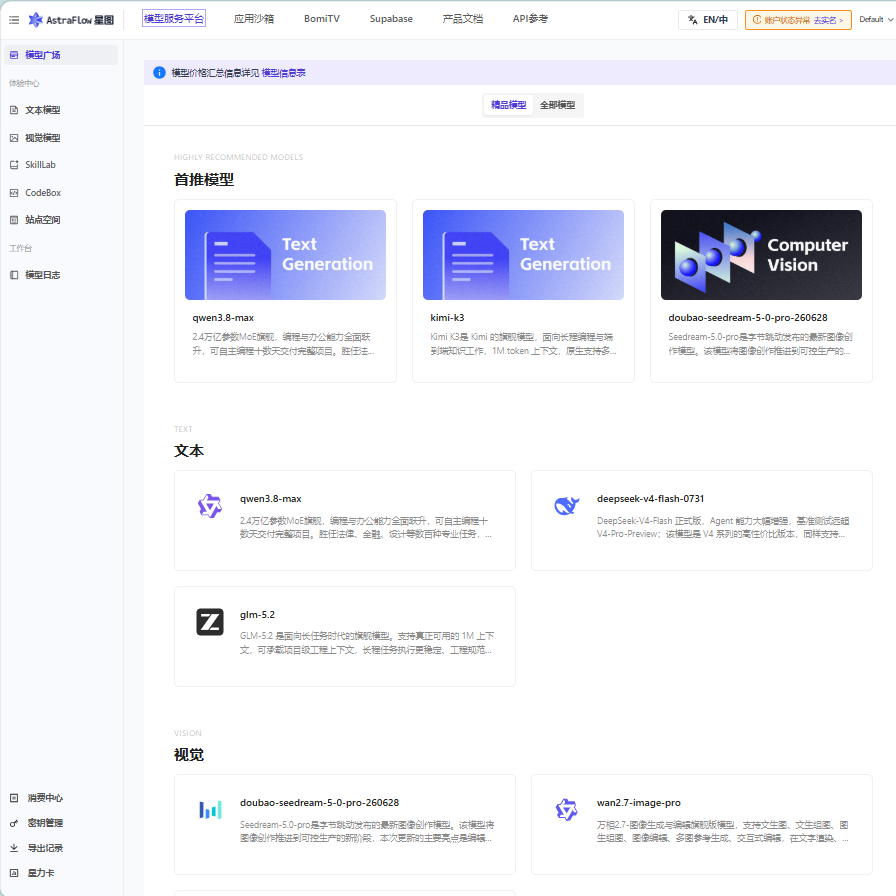Click the wan2.7-image-pro description text
896x896 pixels.
point(723,831)
